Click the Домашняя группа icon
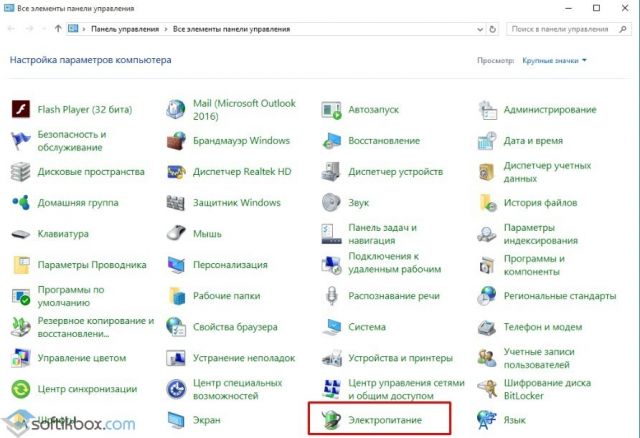This screenshot has width=640, height=438. point(20,202)
